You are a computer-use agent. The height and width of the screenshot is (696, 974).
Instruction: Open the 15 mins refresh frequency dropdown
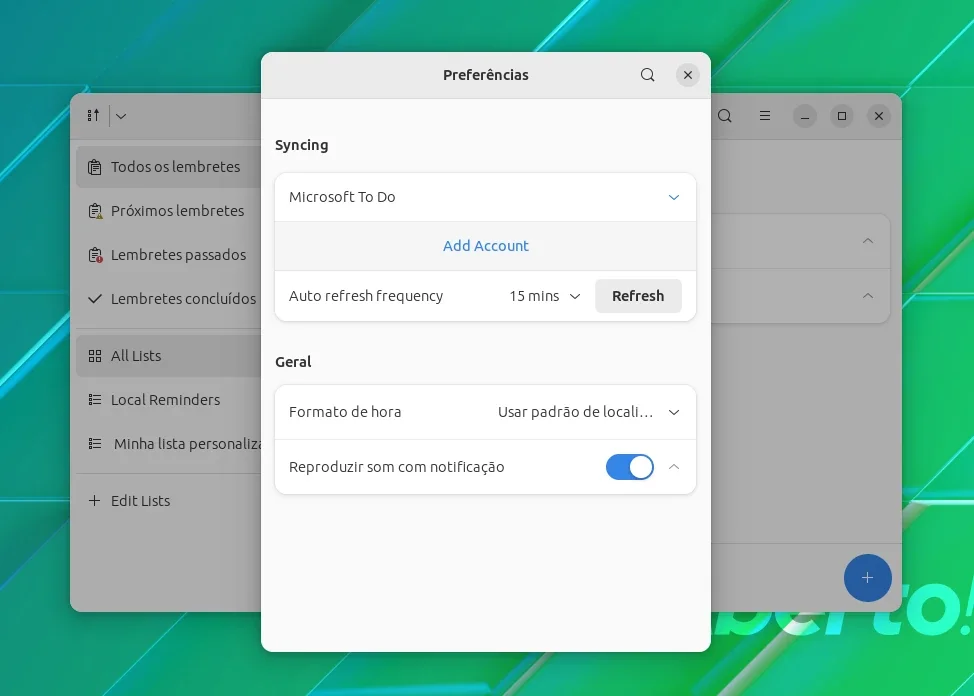[545, 296]
